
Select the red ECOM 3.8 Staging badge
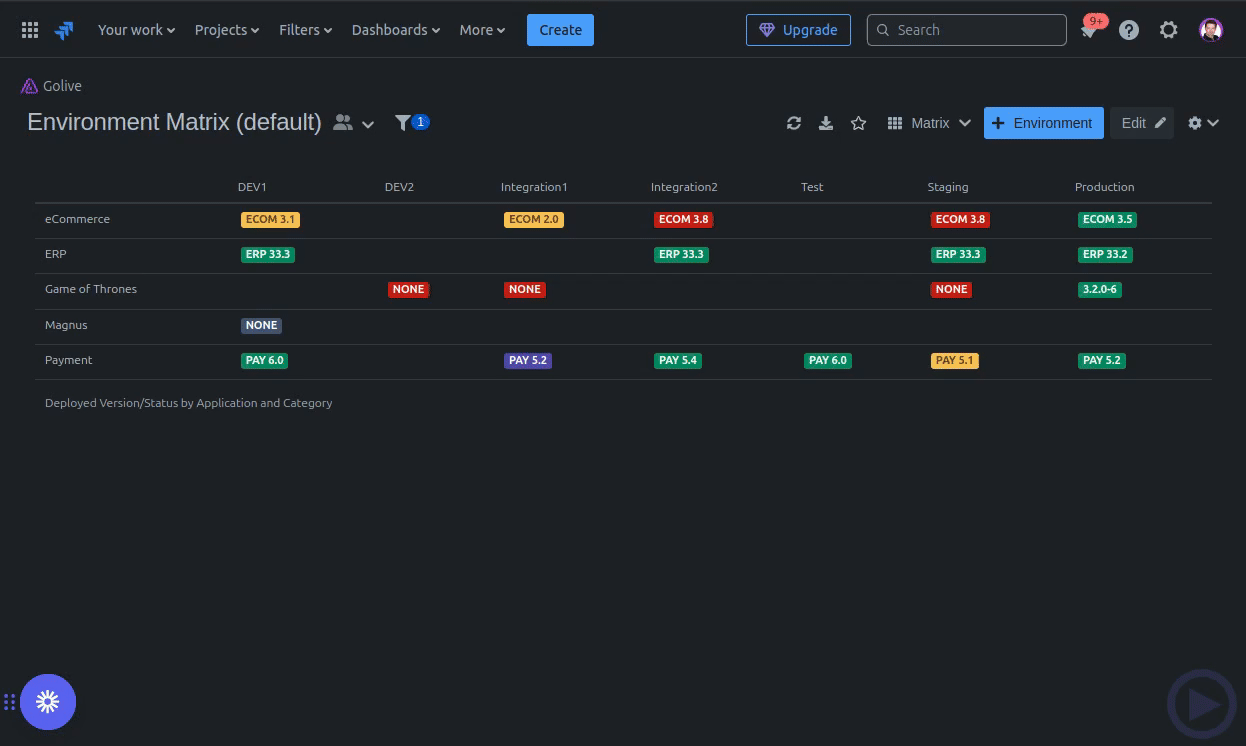(960, 219)
